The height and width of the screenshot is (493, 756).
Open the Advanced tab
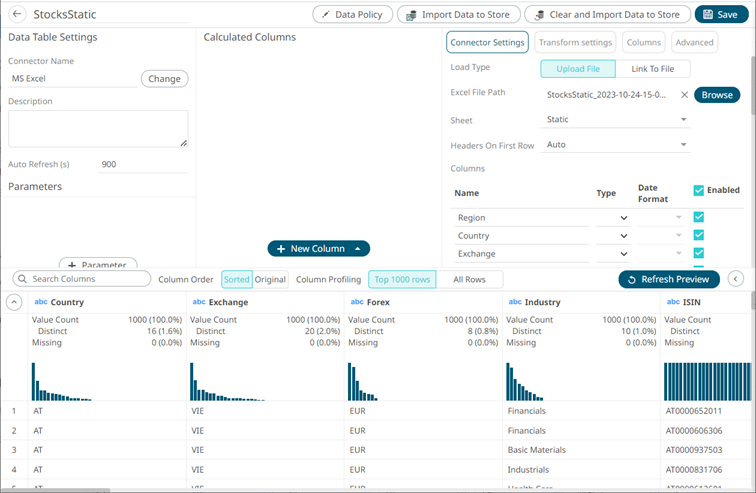point(694,43)
